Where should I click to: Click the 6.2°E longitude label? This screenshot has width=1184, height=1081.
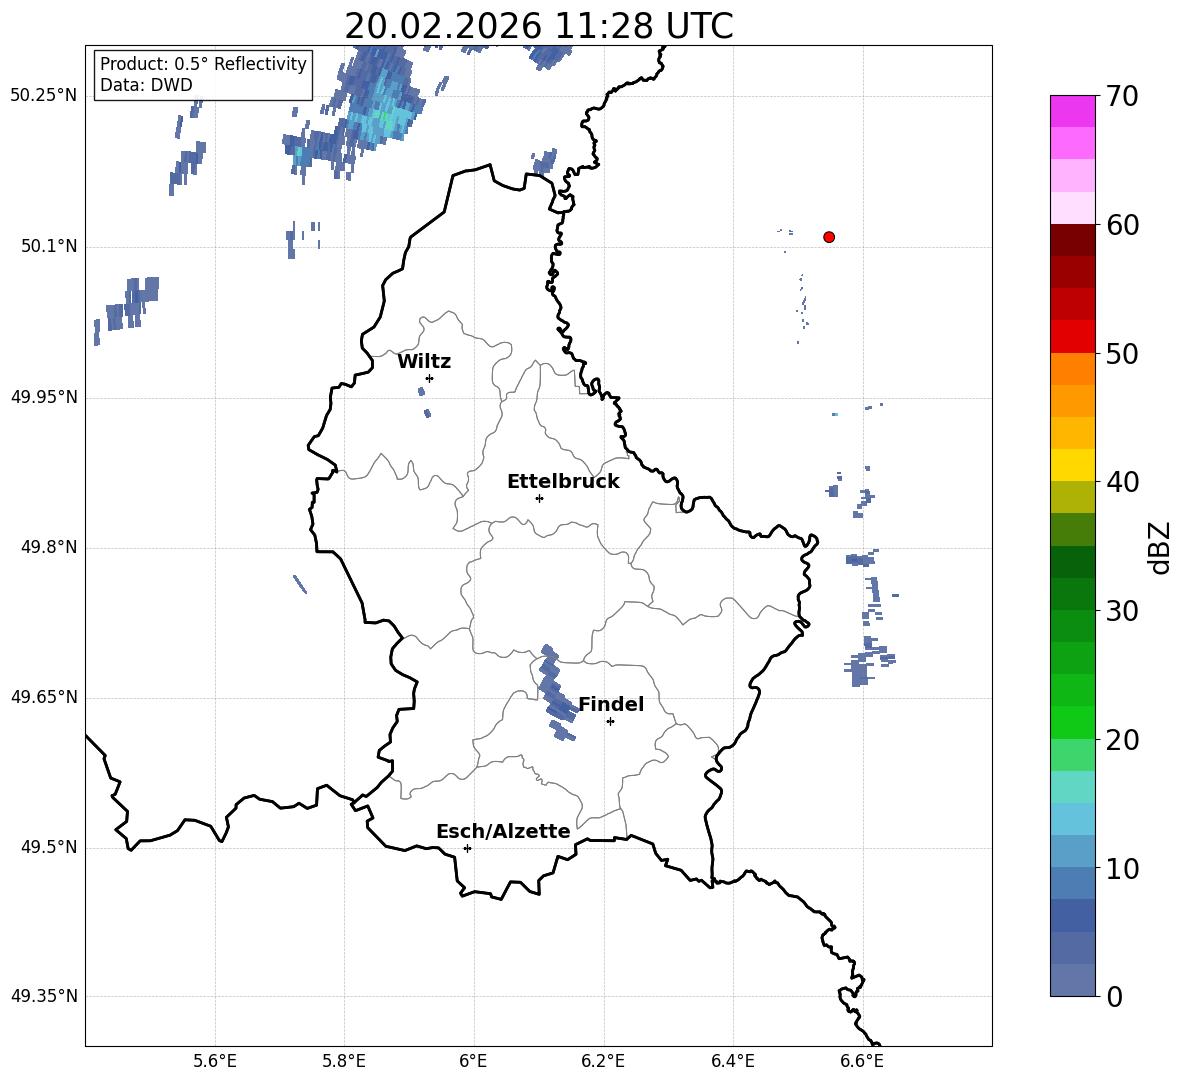click(x=603, y=1061)
